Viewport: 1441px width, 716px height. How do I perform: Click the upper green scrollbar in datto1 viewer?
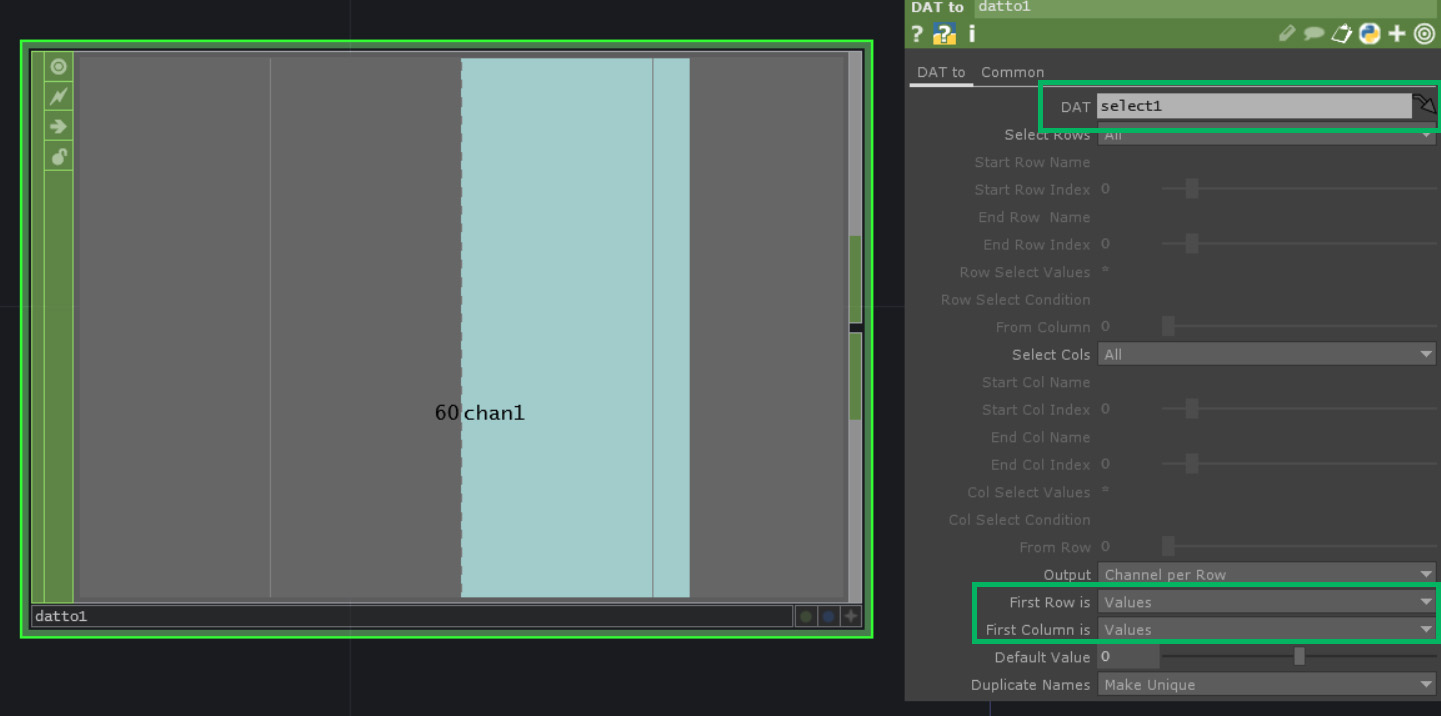(855, 279)
